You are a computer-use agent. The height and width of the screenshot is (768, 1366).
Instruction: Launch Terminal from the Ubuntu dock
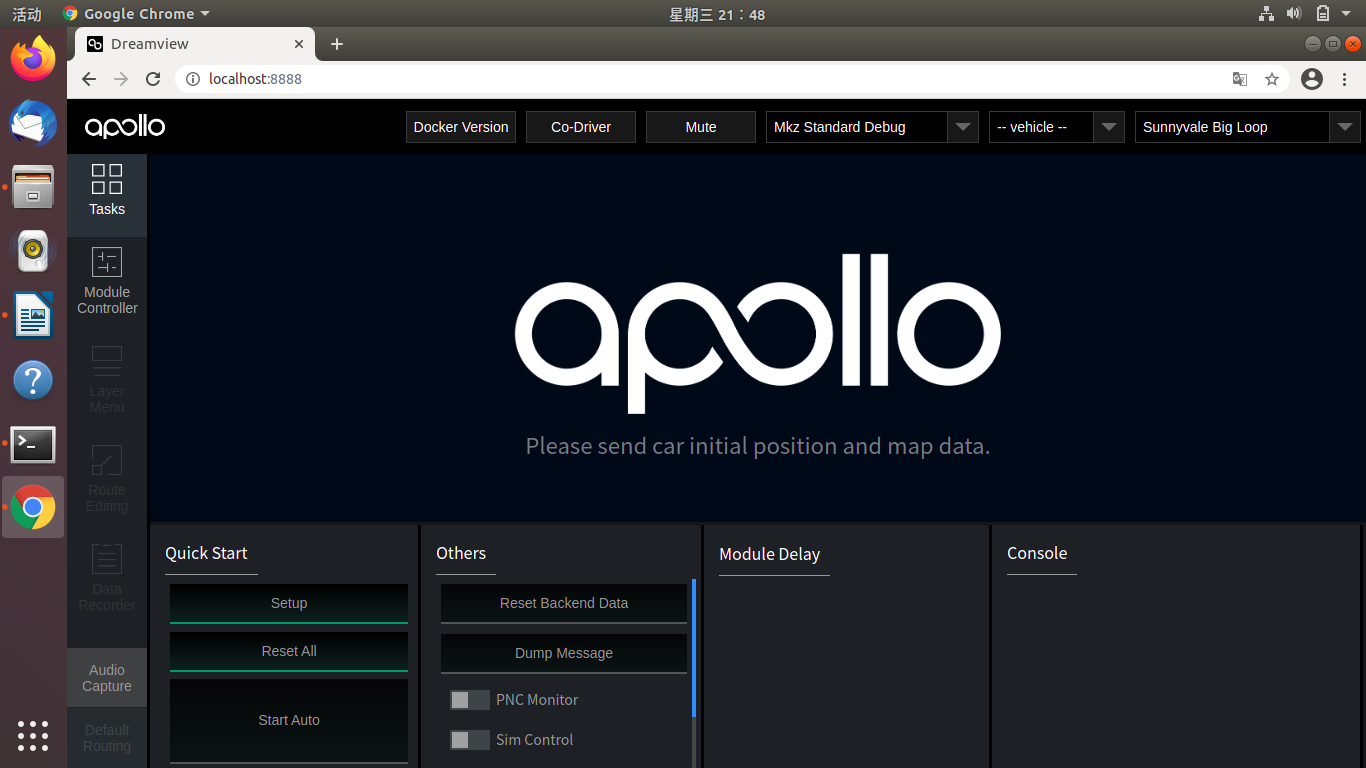(33, 444)
